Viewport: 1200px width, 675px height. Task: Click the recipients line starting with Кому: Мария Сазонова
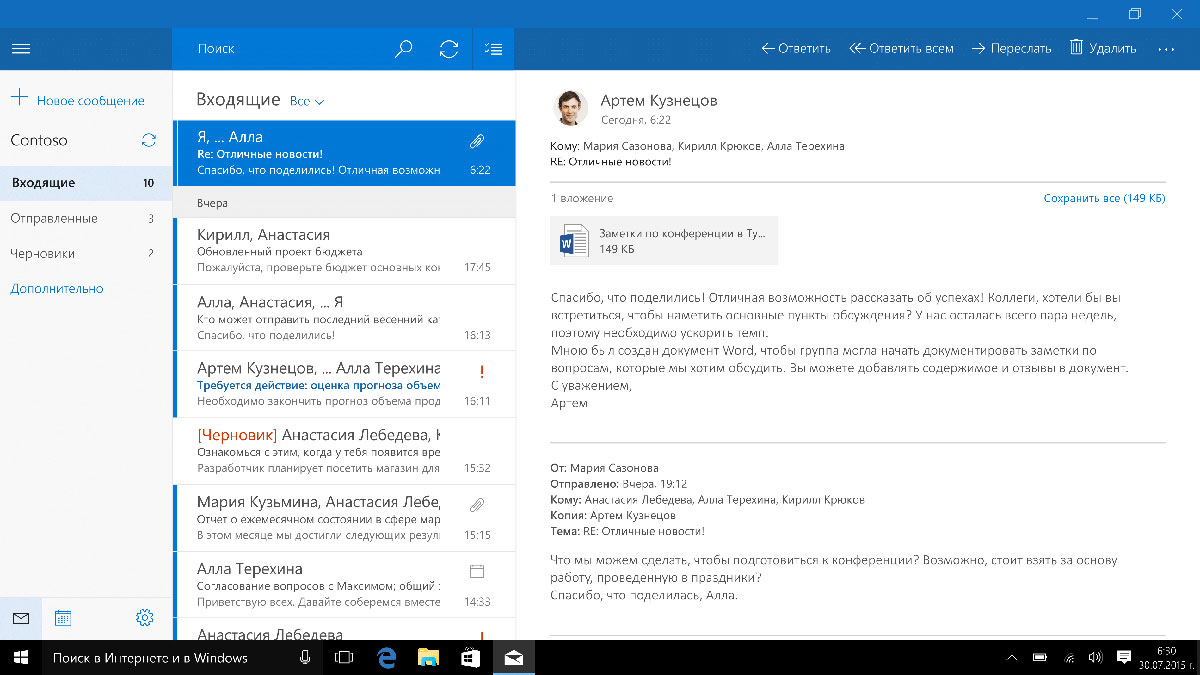[x=697, y=146]
